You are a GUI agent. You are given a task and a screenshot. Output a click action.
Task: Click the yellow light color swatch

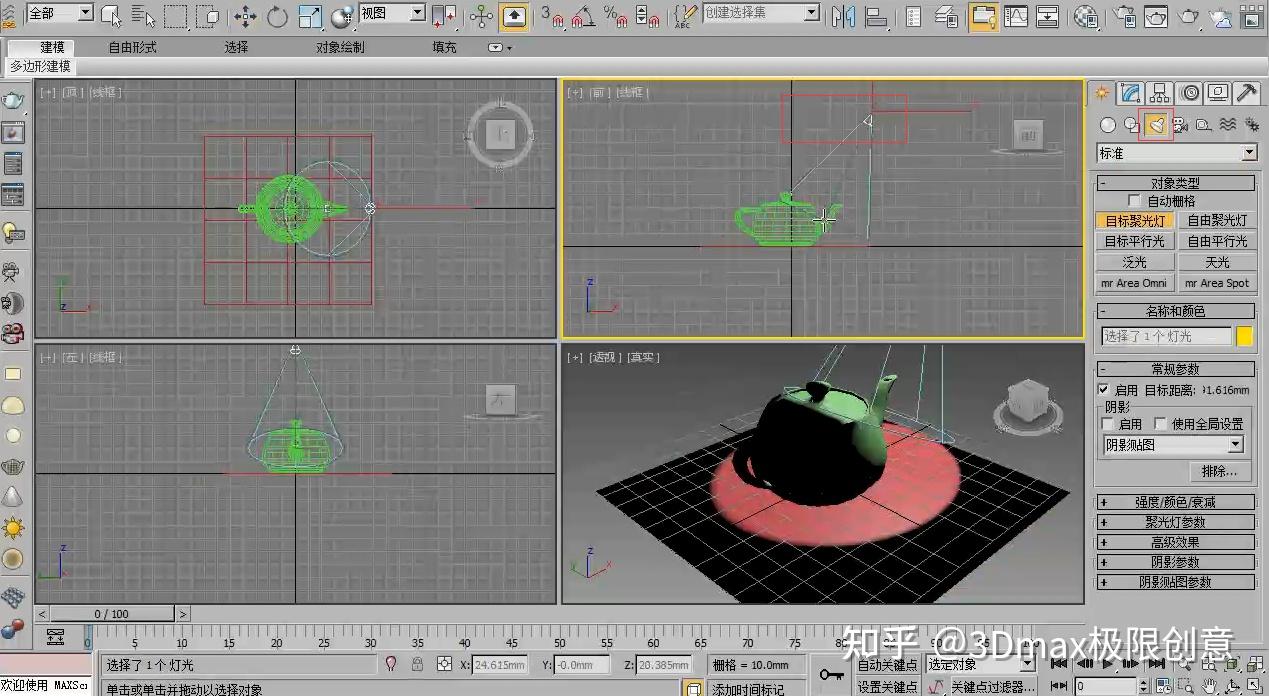[x=1245, y=336]
